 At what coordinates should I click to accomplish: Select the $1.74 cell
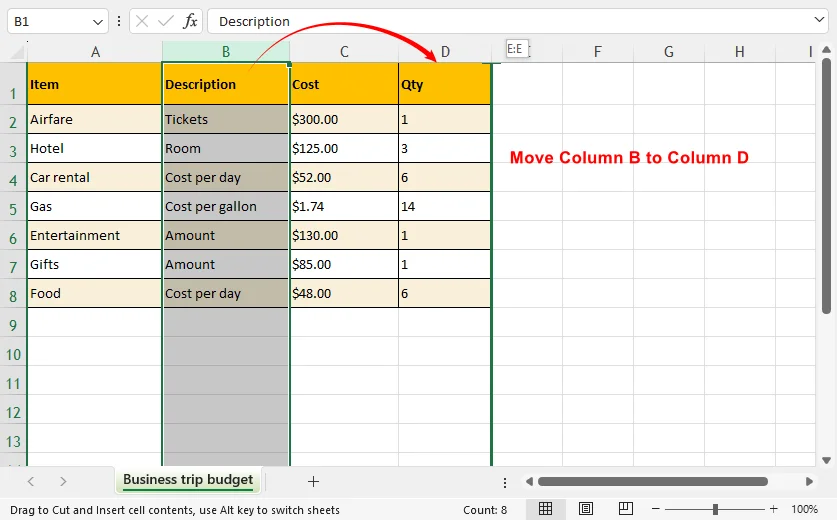pyautogui.click(x=344, y=206)
